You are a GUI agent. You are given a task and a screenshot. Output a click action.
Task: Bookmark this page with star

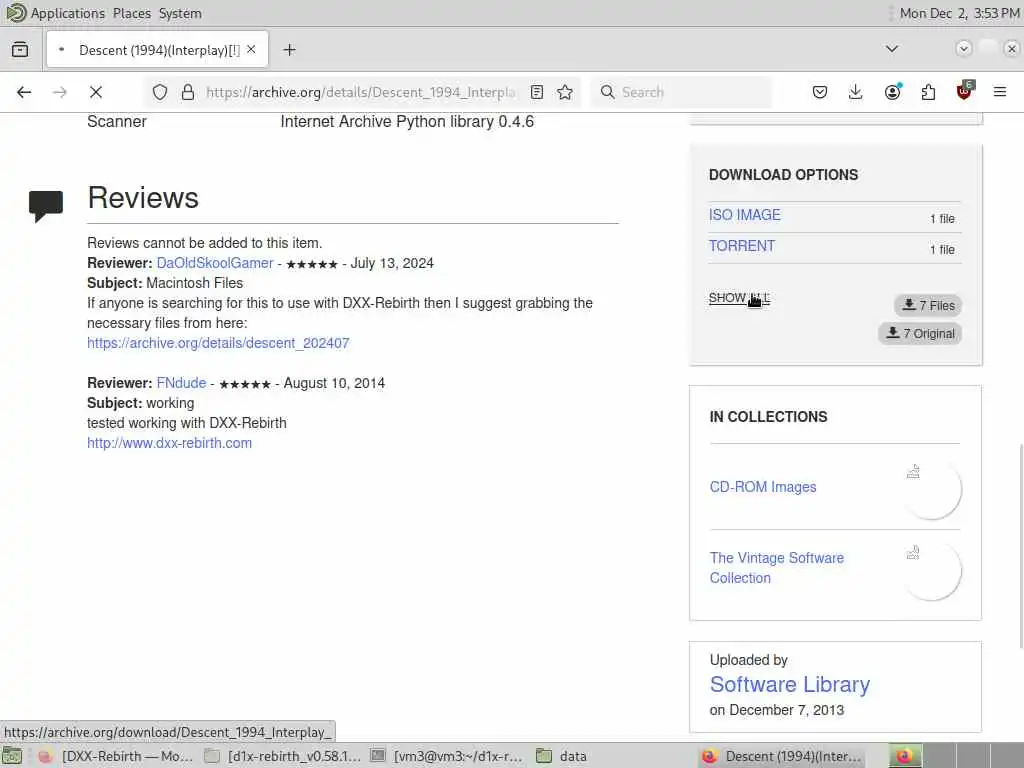click(565, 92)
